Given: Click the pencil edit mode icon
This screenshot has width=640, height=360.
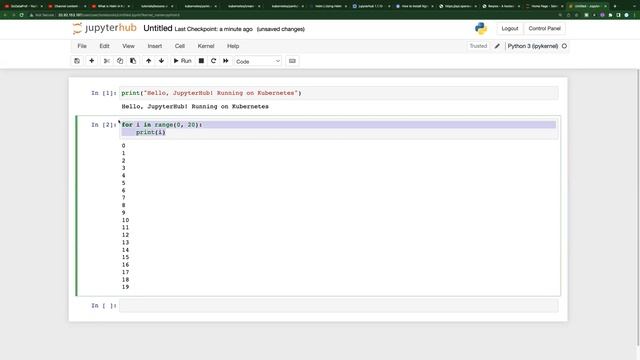Looking at the screenshot, I should click(497, 46).
